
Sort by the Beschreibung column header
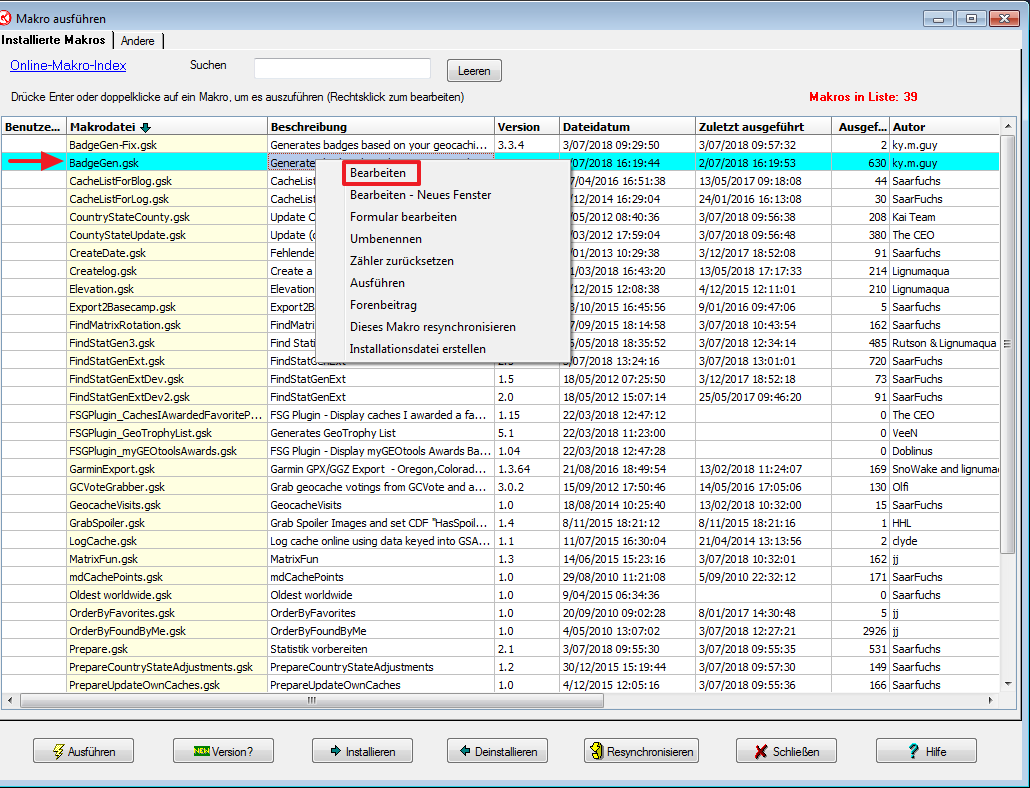pos(381,127)
